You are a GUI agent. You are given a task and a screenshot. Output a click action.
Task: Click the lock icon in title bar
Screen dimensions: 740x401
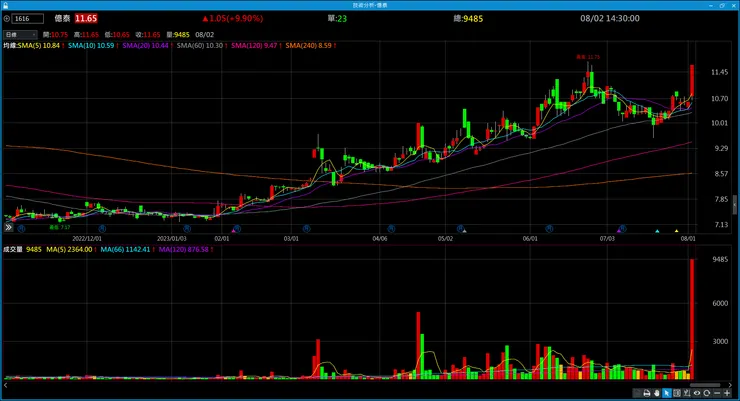coord(5,5)
